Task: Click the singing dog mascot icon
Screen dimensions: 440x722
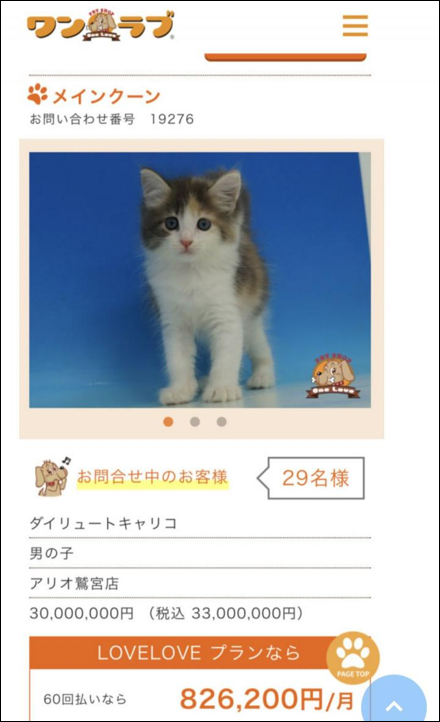Action: 52,477
